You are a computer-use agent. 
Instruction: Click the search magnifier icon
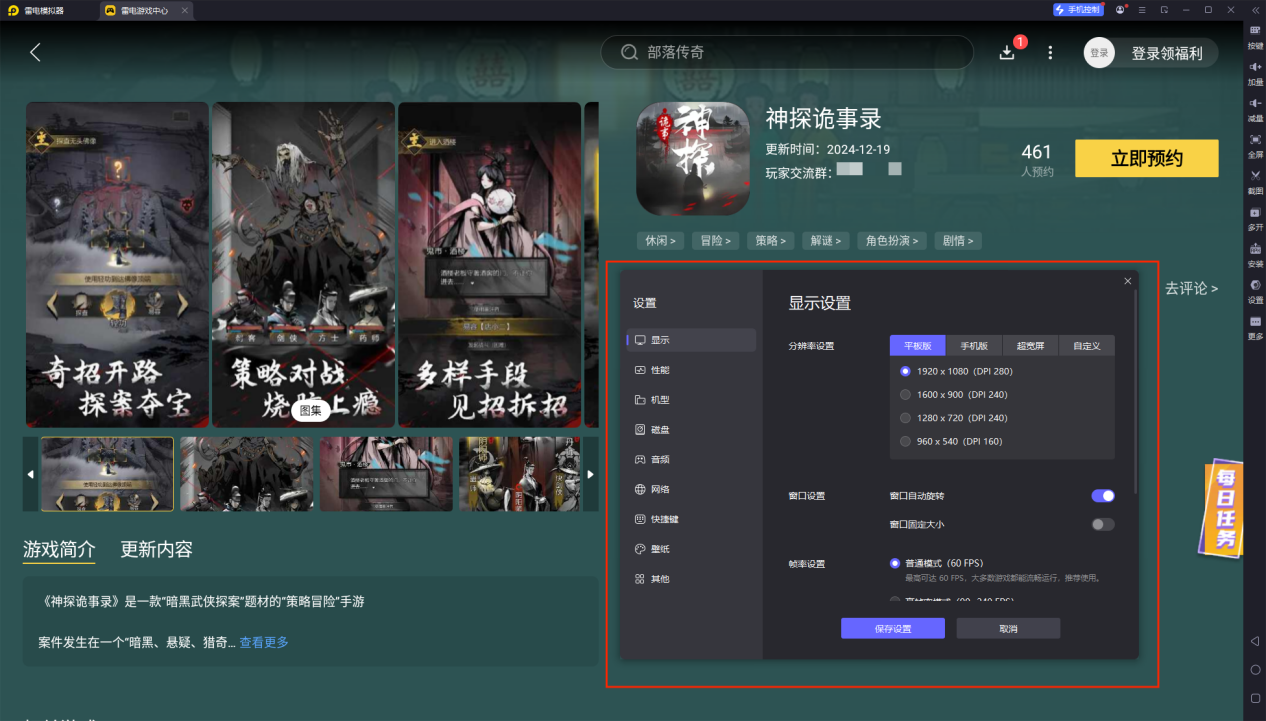[629, 52]
